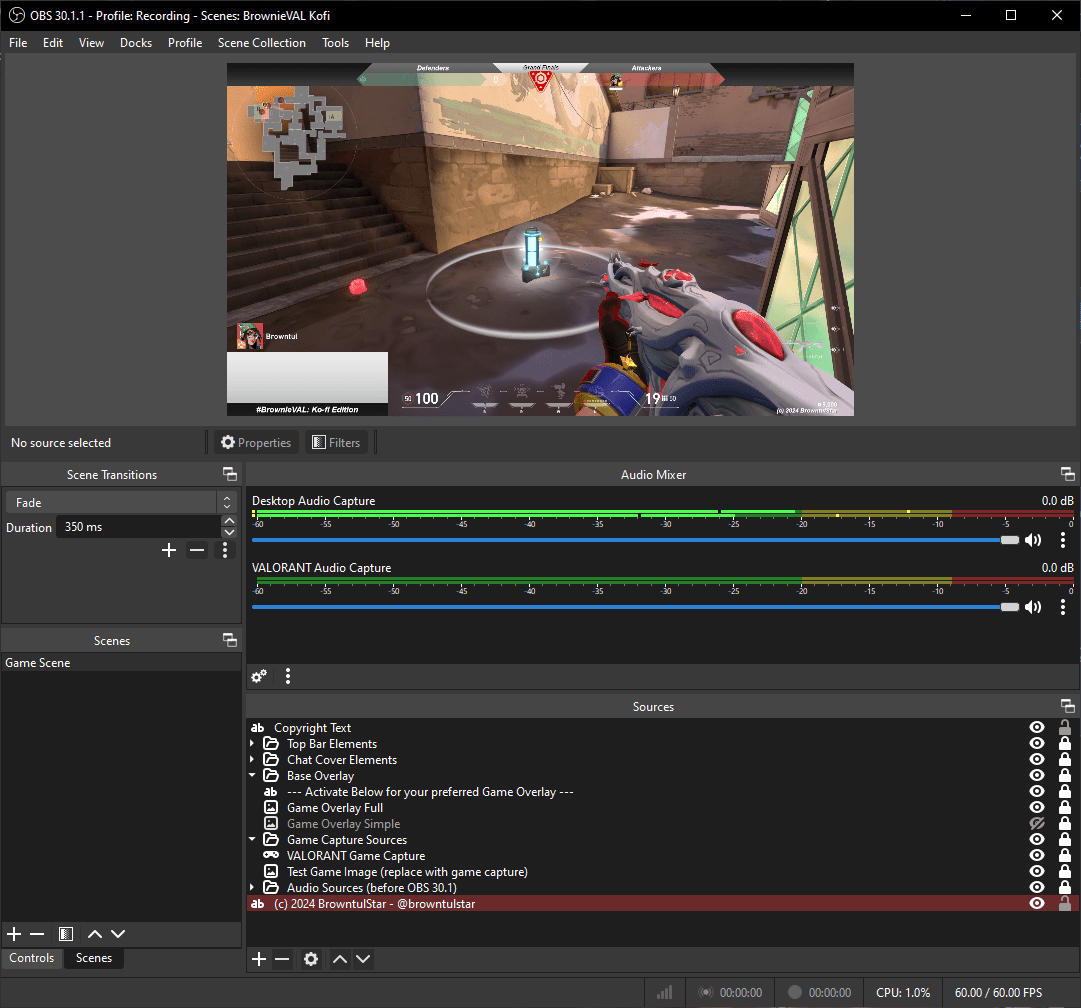Viewport: 1081px width, 1008px height.
Task: Undock the Audio Mixer panel
Action: click(x=1067, y=475)
